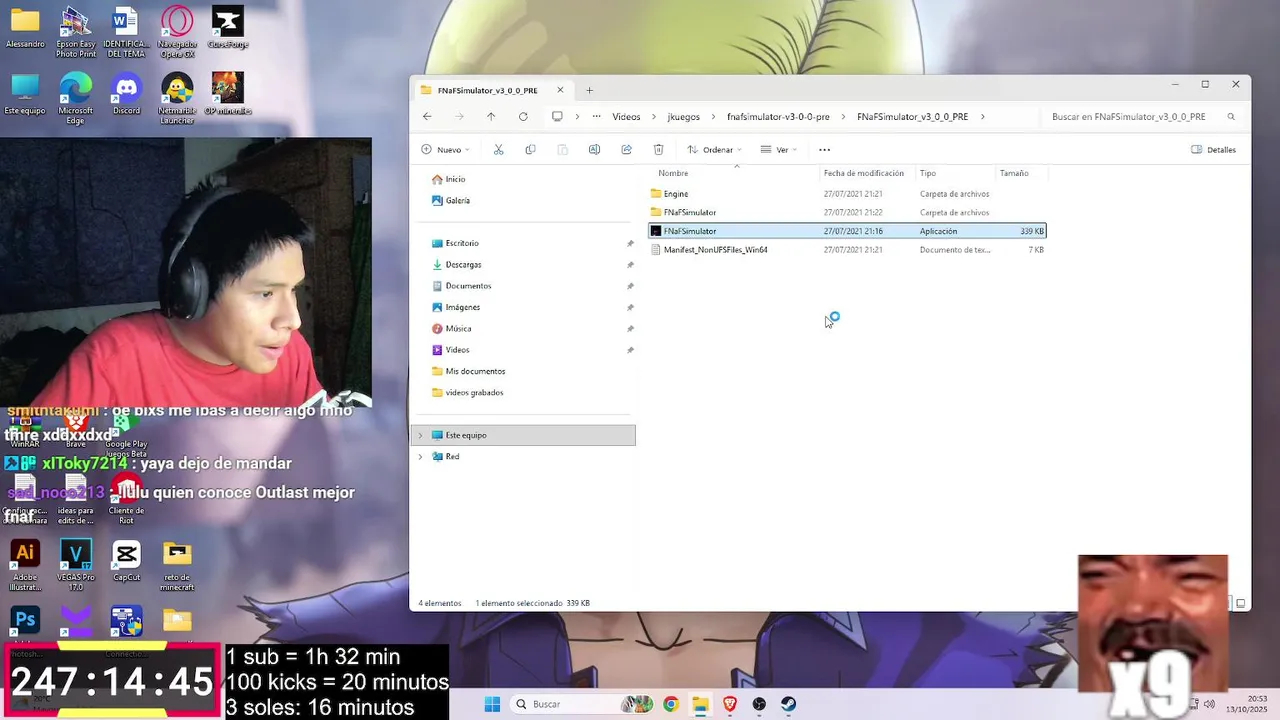Open the Ver view dropdown
This screenshot has width=1280, height=720.
[779, 150]
